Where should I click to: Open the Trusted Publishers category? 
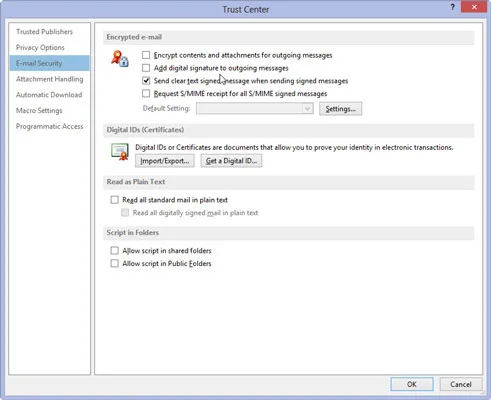(x=44, y=32)
